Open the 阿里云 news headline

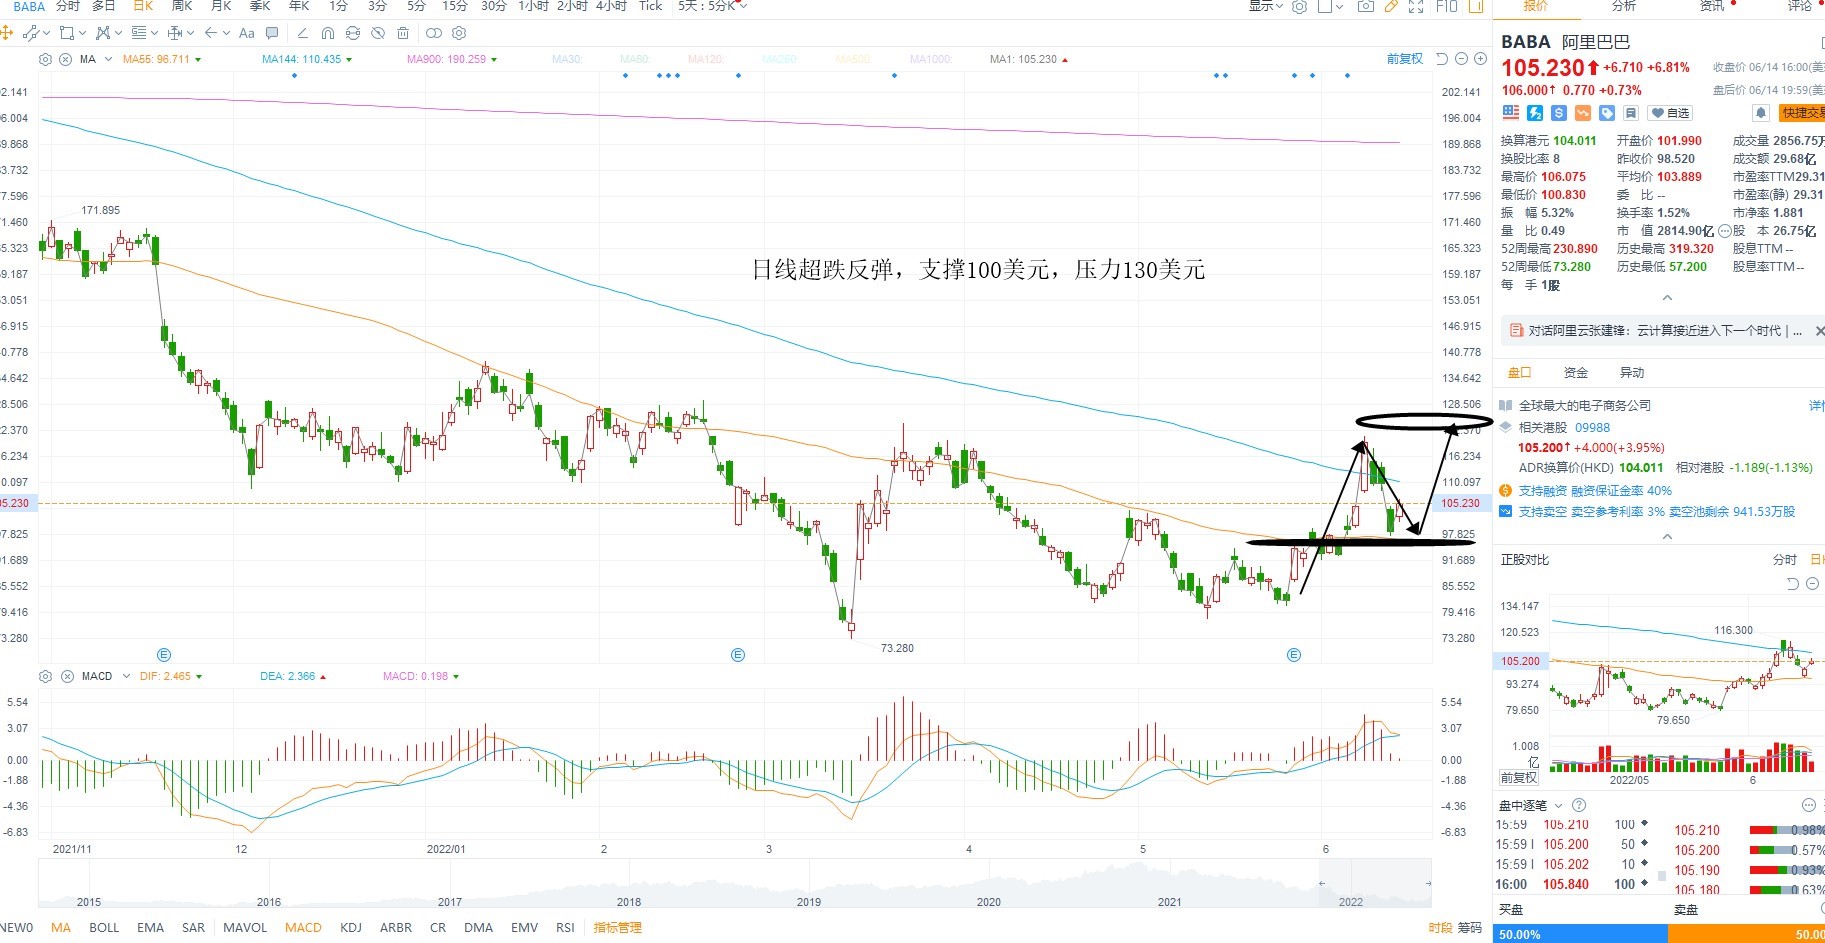click(1665, 330)
